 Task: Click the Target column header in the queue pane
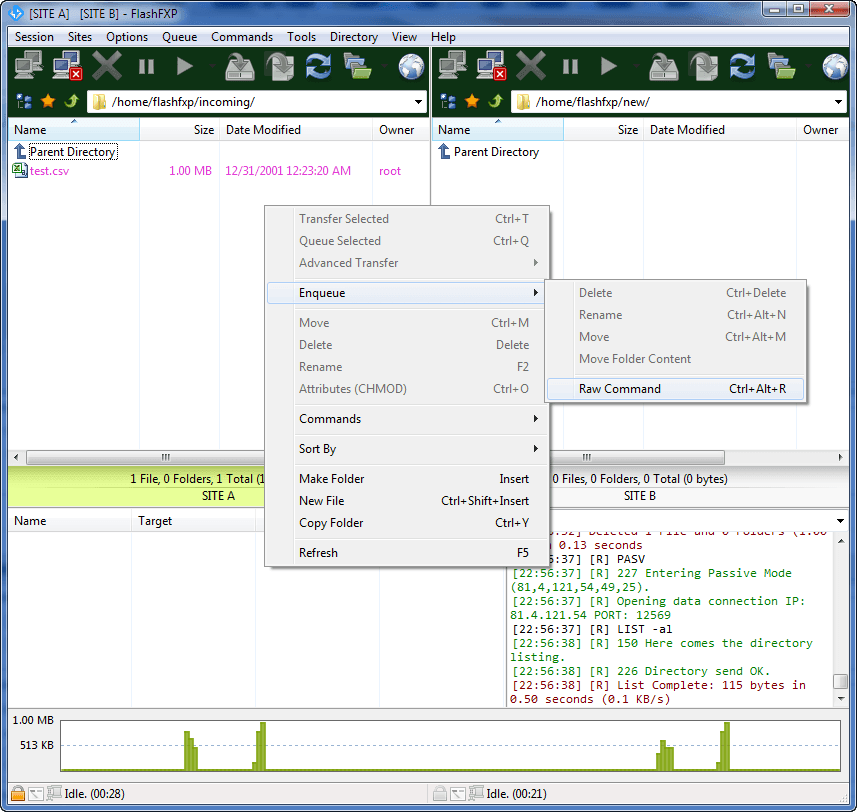click(x=193, y=521)
